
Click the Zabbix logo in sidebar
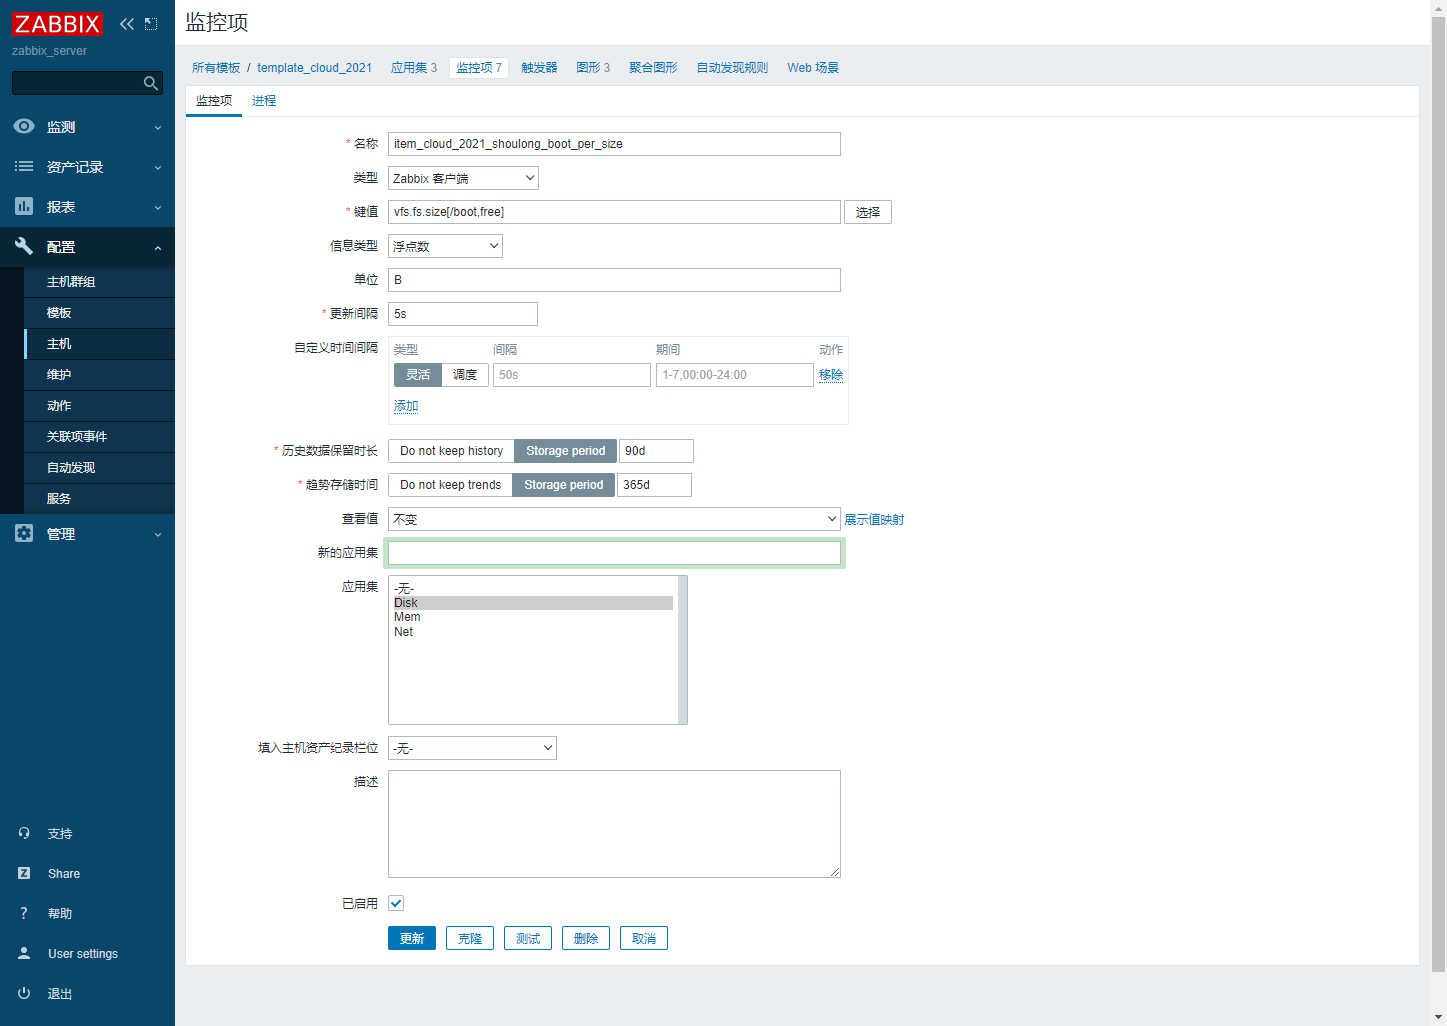click(57, 24)
